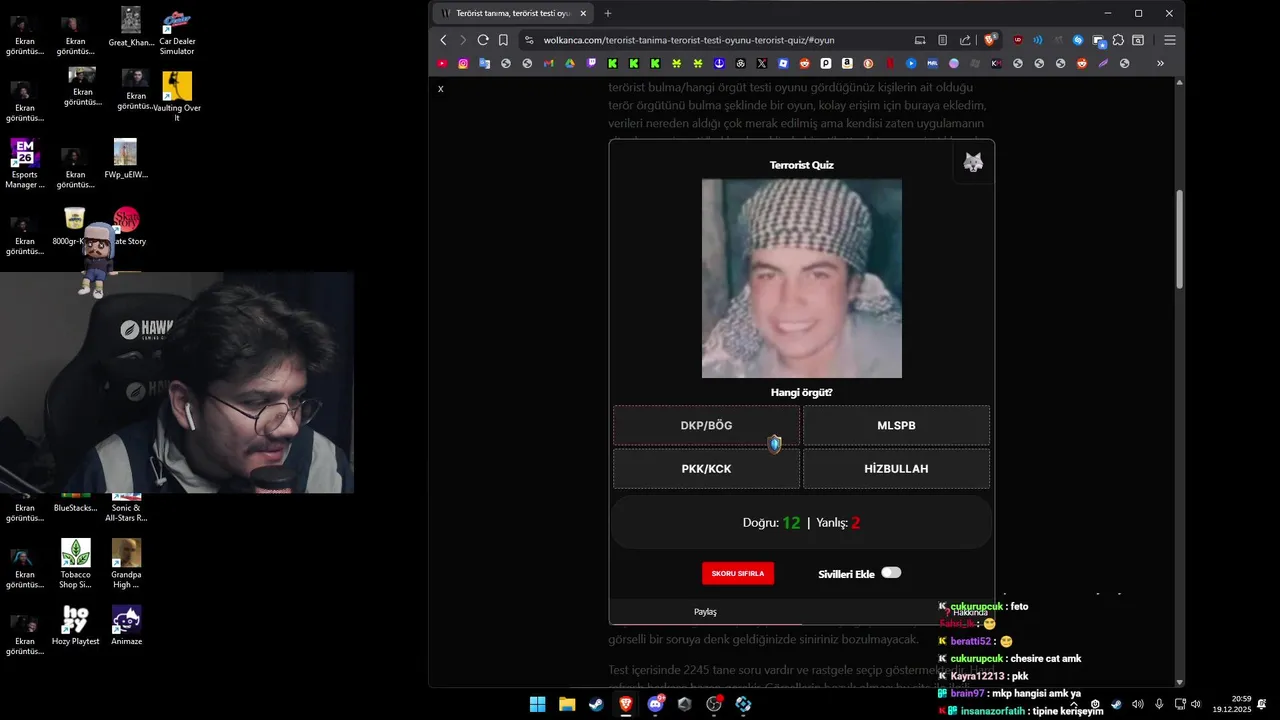Viewport: 1280px width, 720px height.
Task: Open BlueStacks desktop icon
Action: coord(75,503)
